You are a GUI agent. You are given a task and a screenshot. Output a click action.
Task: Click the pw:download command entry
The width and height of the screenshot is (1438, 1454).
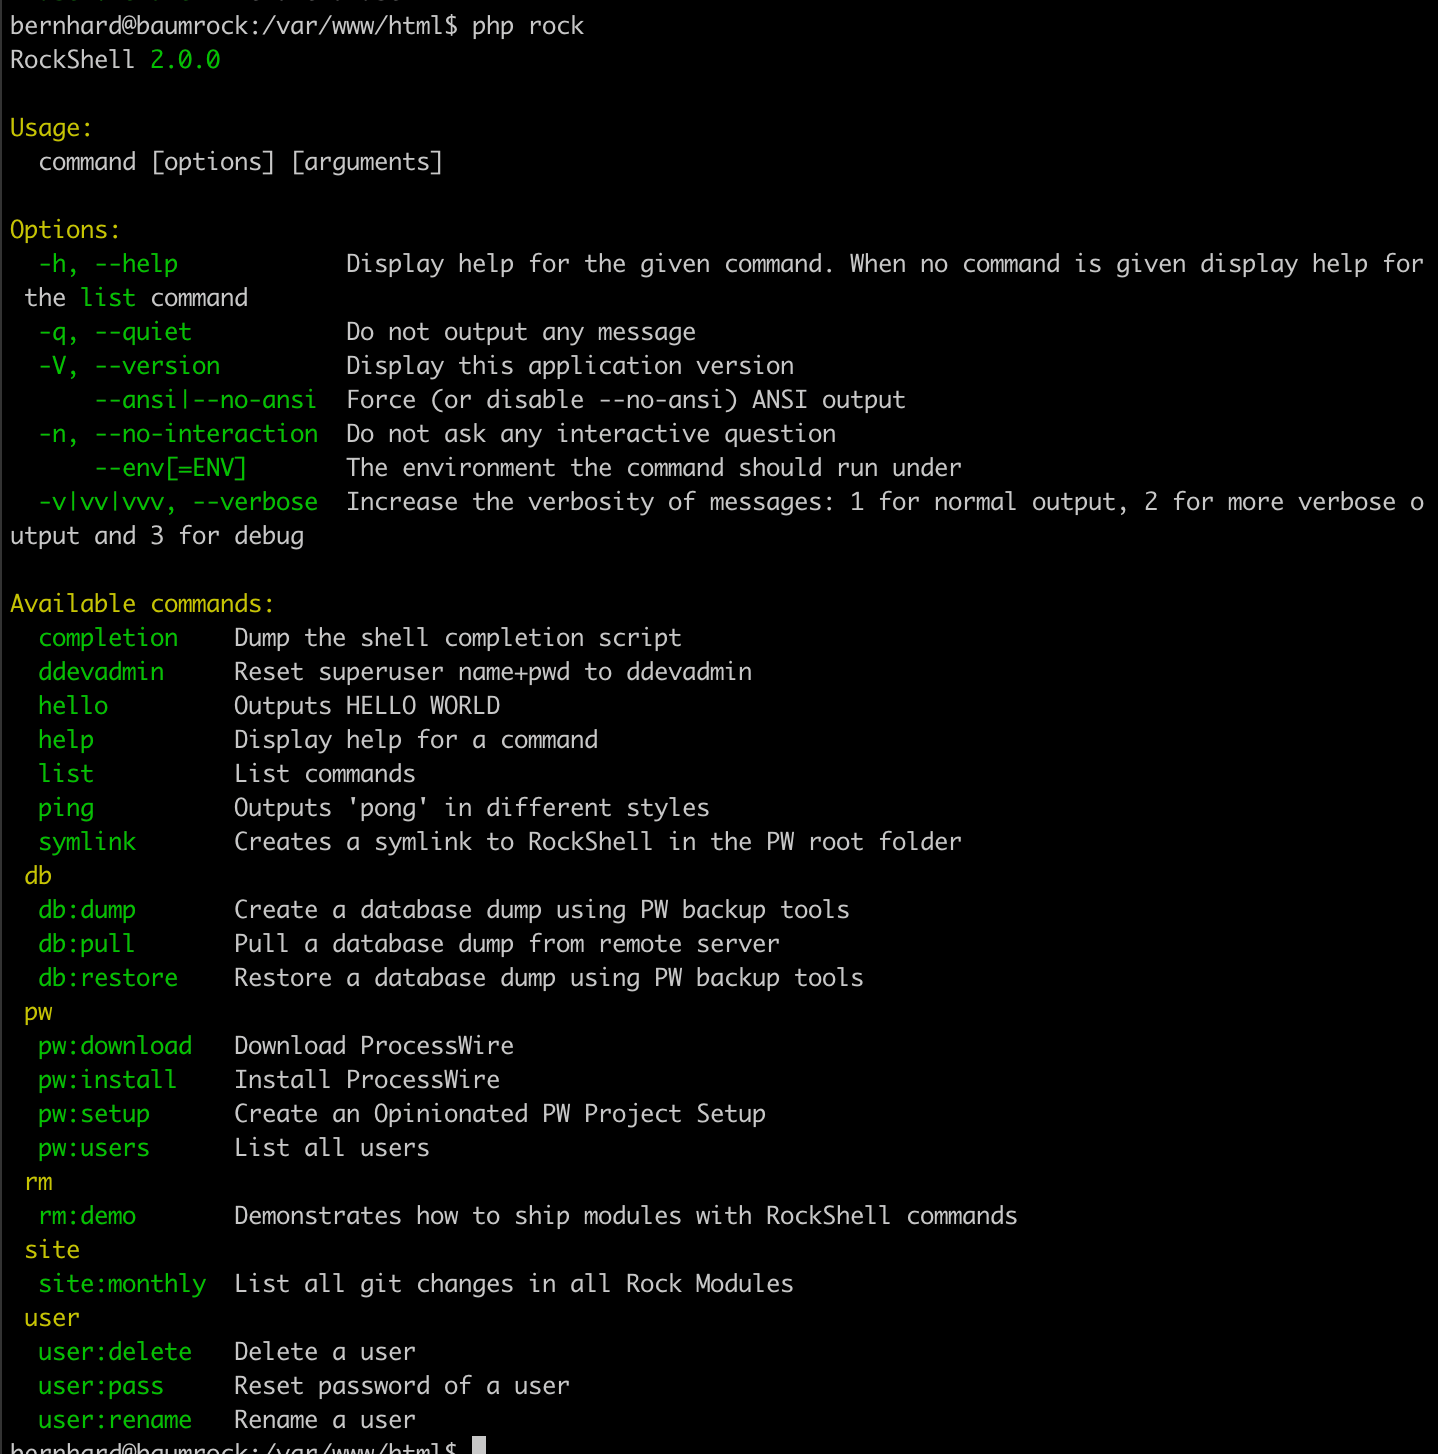114,1045
